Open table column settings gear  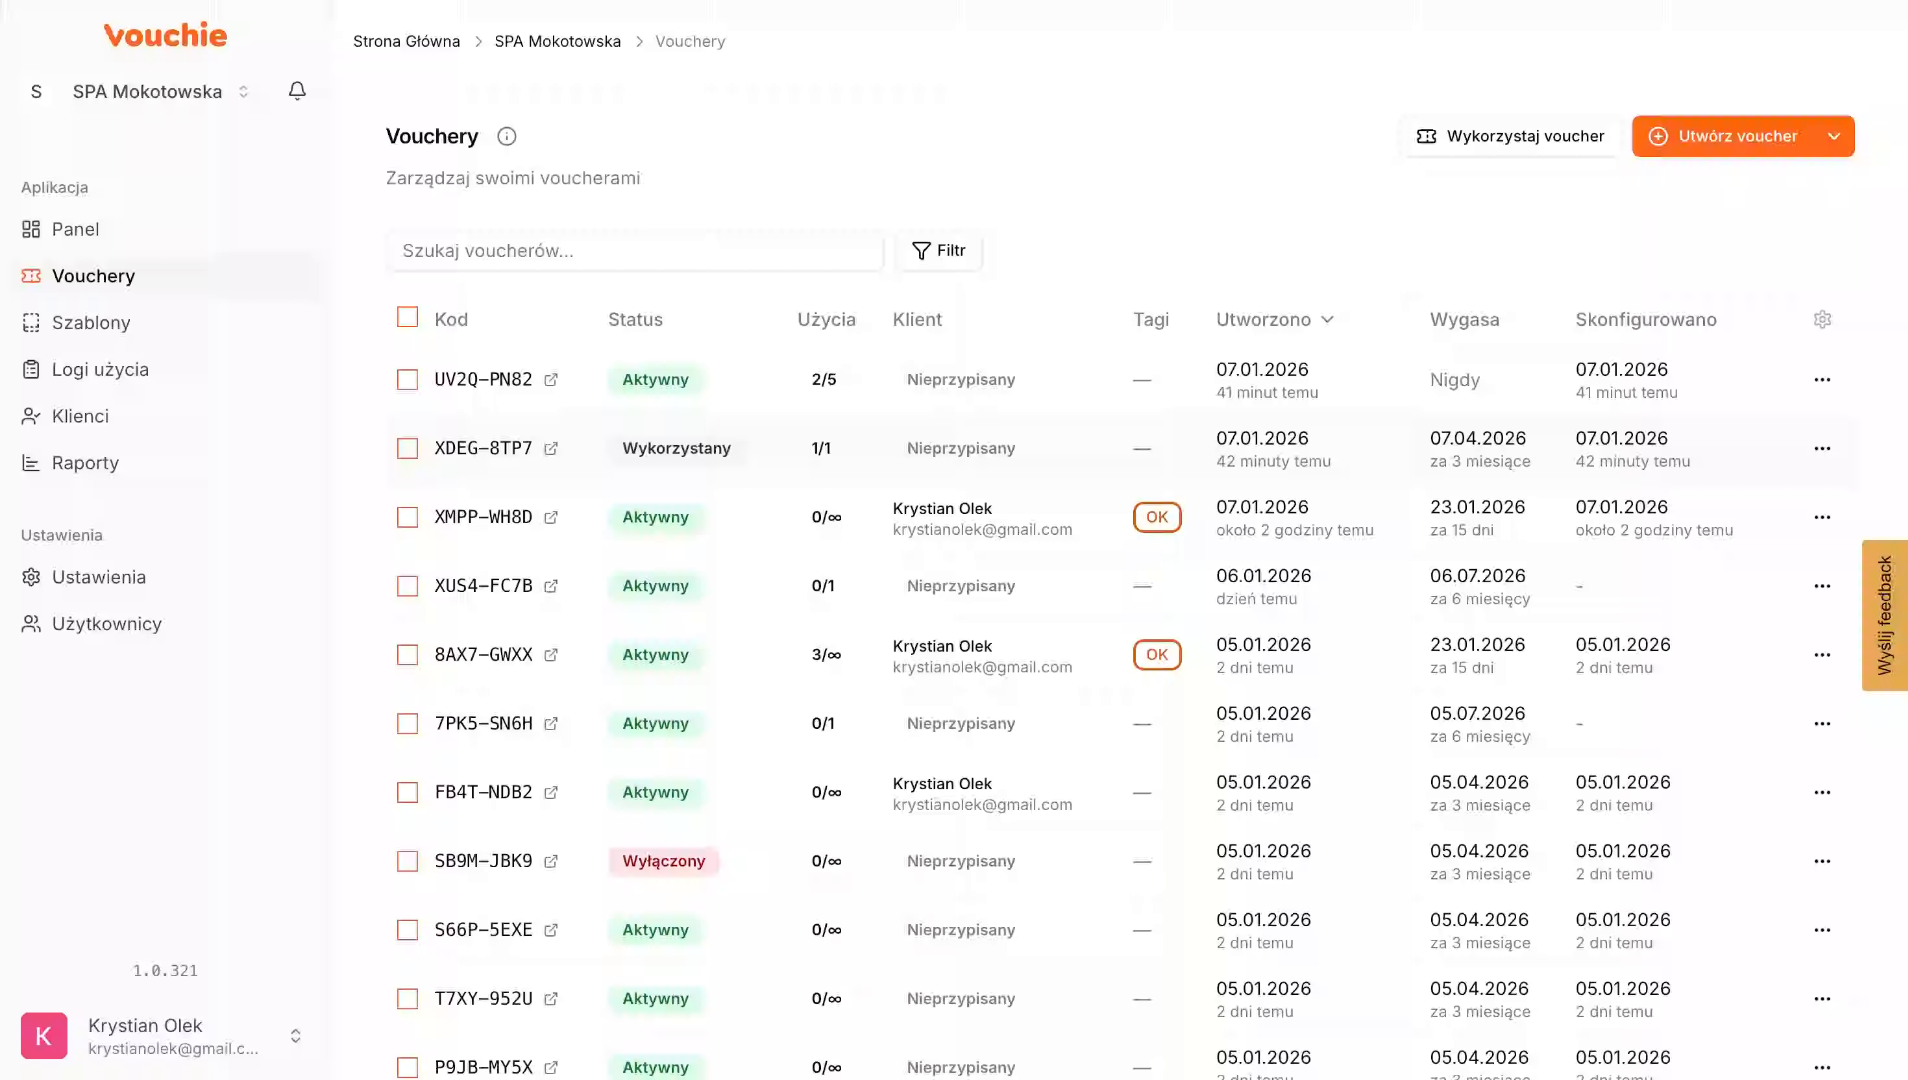click(1822, 319)
